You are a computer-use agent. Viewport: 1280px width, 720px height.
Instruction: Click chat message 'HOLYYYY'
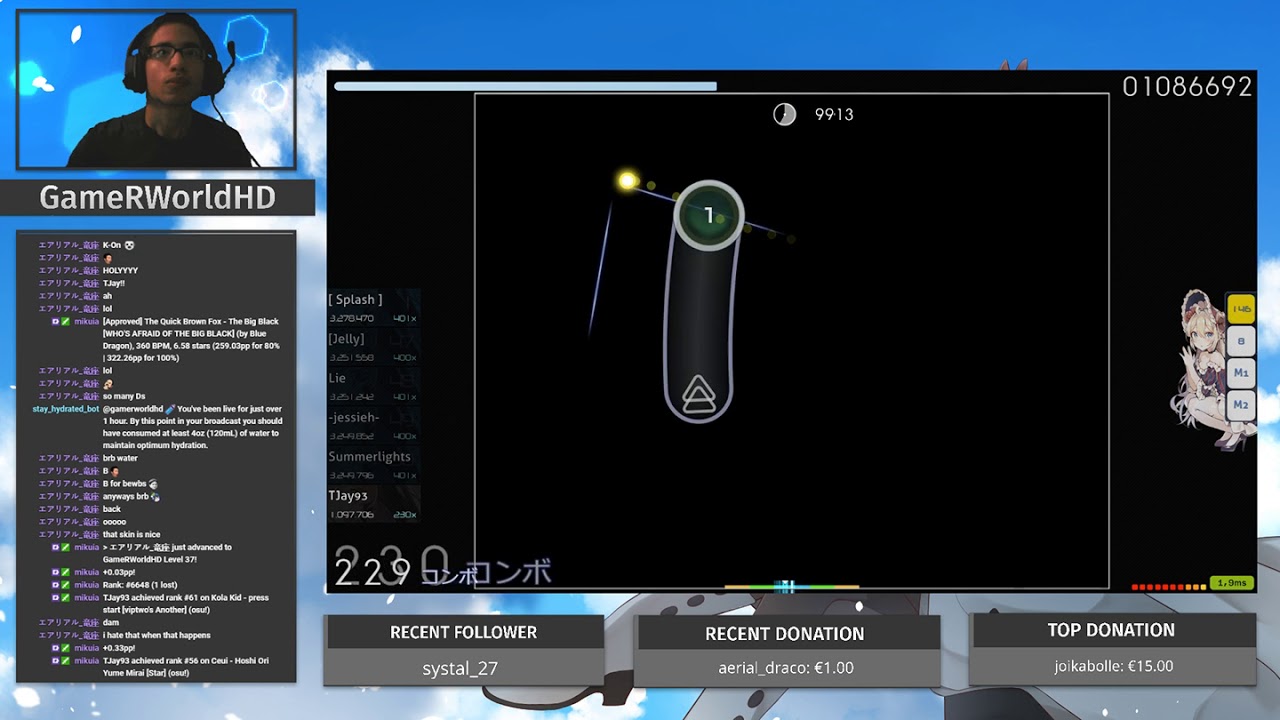point(120,271)
